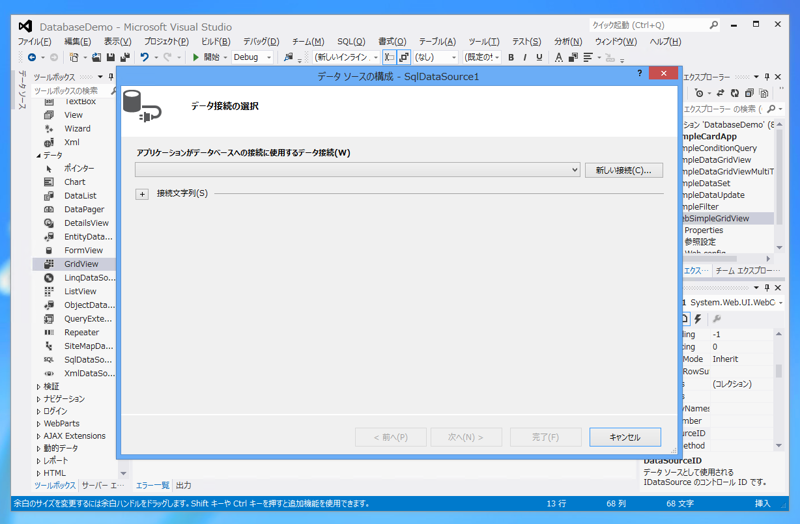Open the Debug configuration dropdown
The width and height of the screenshot is (800, 524).
[253, 57]
